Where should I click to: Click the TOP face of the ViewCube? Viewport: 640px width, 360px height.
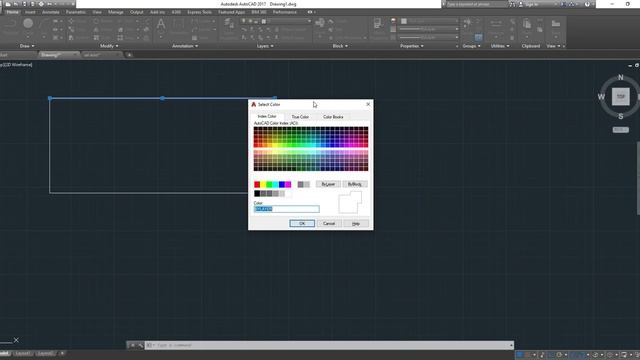click(620, 97)
